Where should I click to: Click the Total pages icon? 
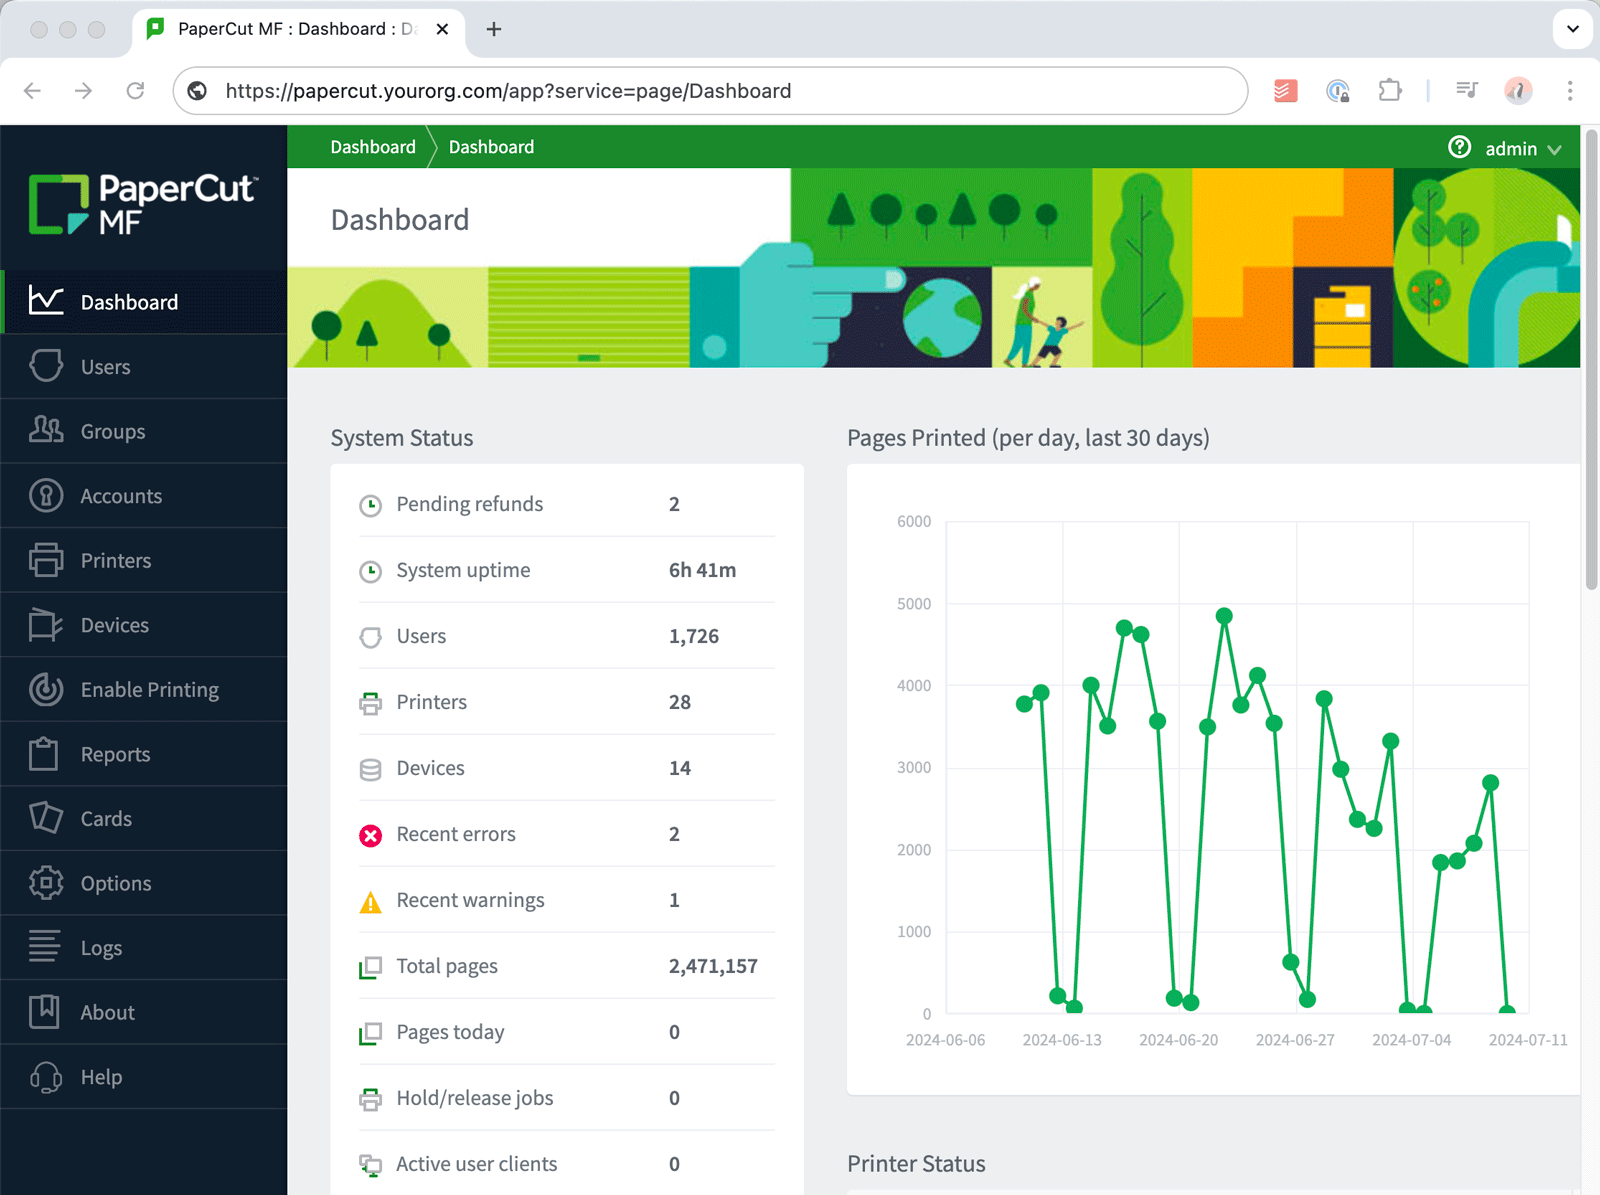371,967
